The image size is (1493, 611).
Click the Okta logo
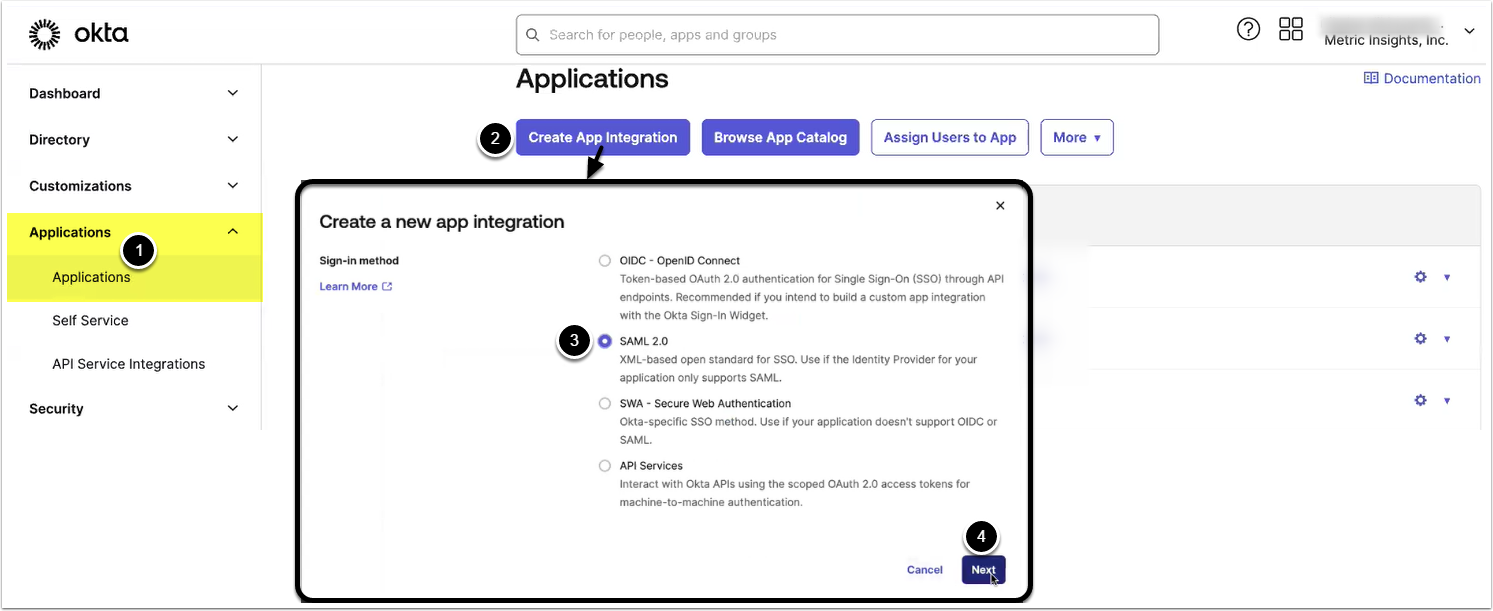(x=79, y=34)
